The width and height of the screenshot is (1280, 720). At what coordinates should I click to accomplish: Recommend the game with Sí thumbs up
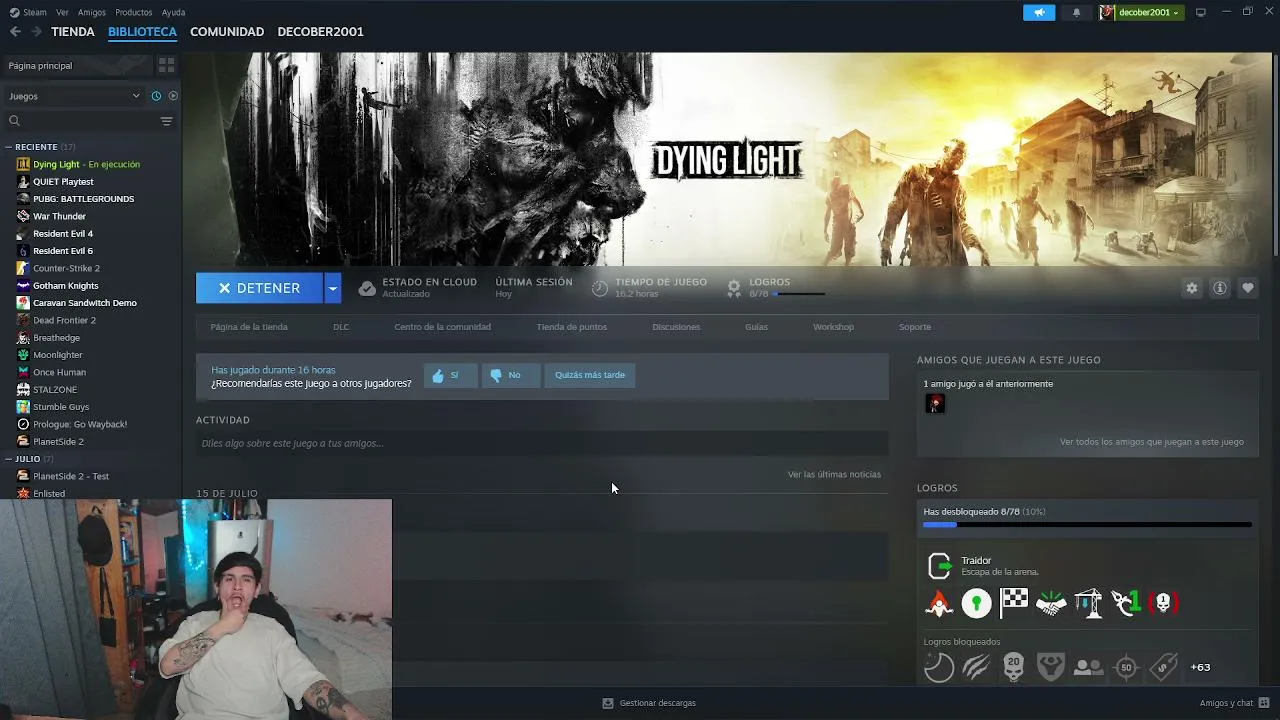tap(449, 375)
